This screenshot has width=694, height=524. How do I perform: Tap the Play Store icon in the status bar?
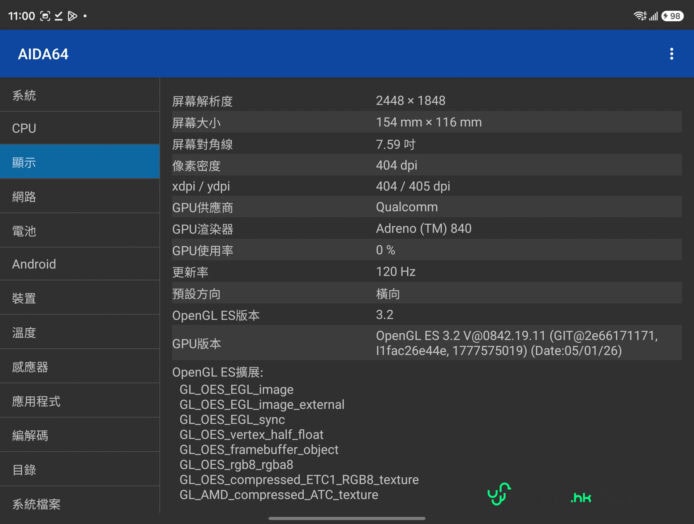(x=72, y=16)
